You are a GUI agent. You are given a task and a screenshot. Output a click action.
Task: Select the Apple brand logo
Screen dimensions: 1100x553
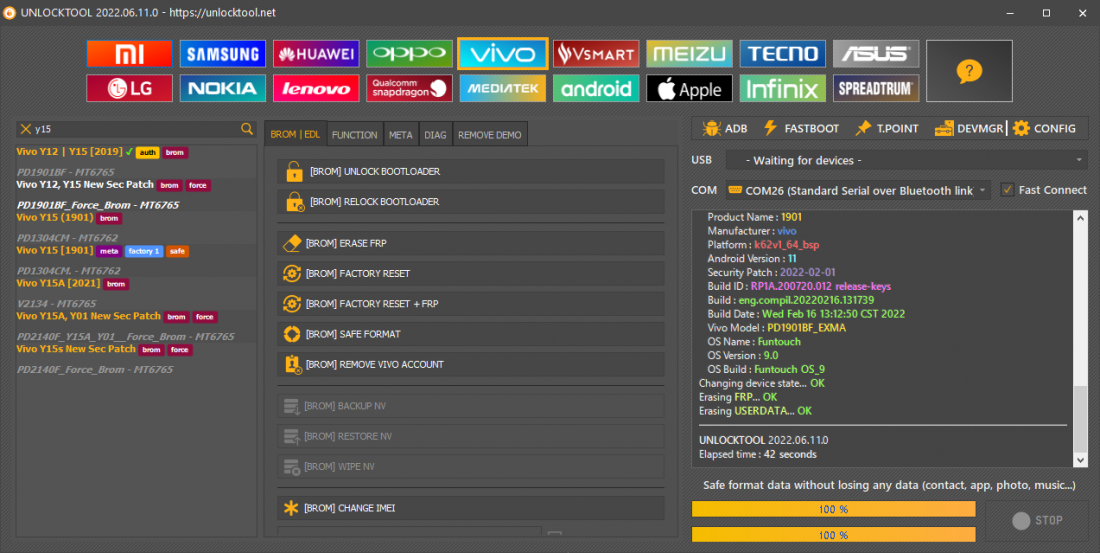[689, 88]
